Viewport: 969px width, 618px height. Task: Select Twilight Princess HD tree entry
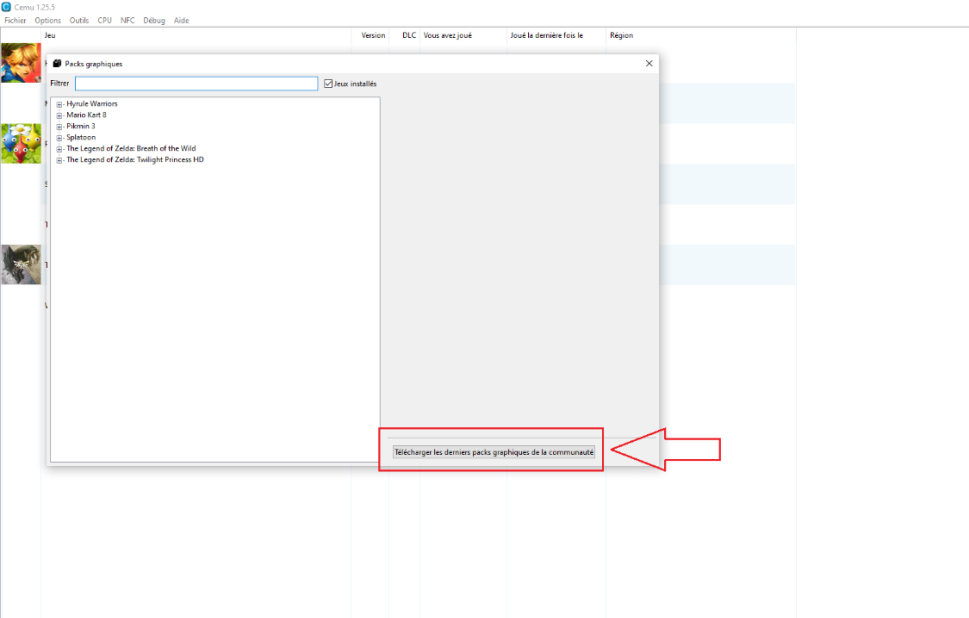[x=135, y=160]
